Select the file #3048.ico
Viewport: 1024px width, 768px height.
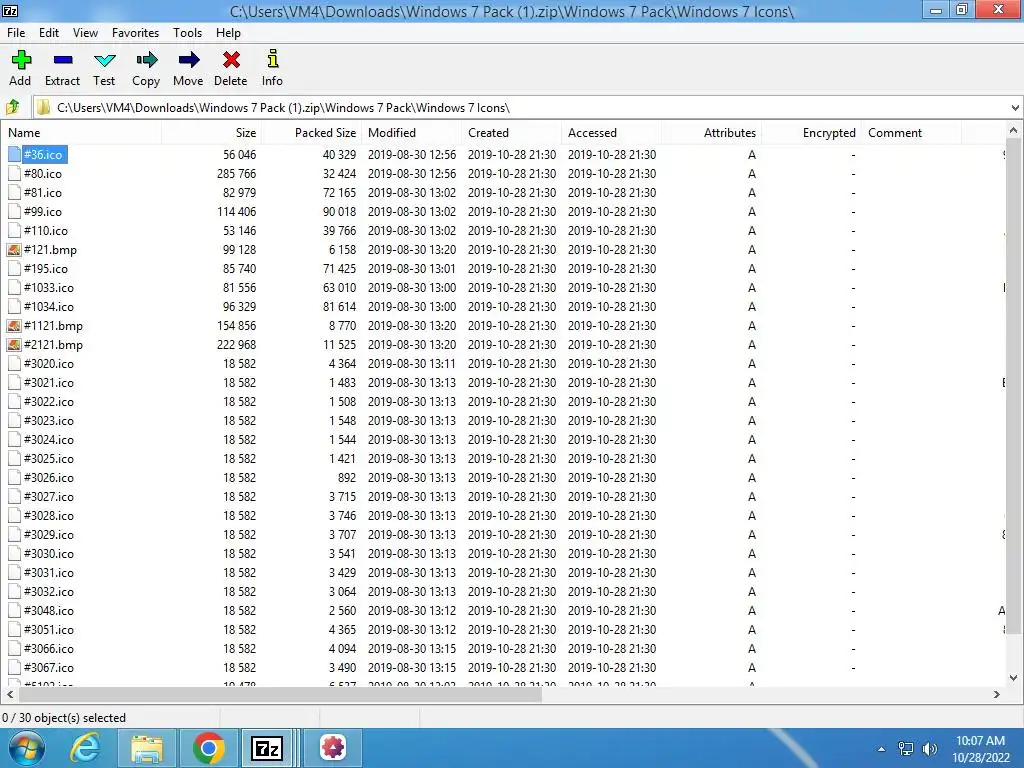(x=49, y=611)
